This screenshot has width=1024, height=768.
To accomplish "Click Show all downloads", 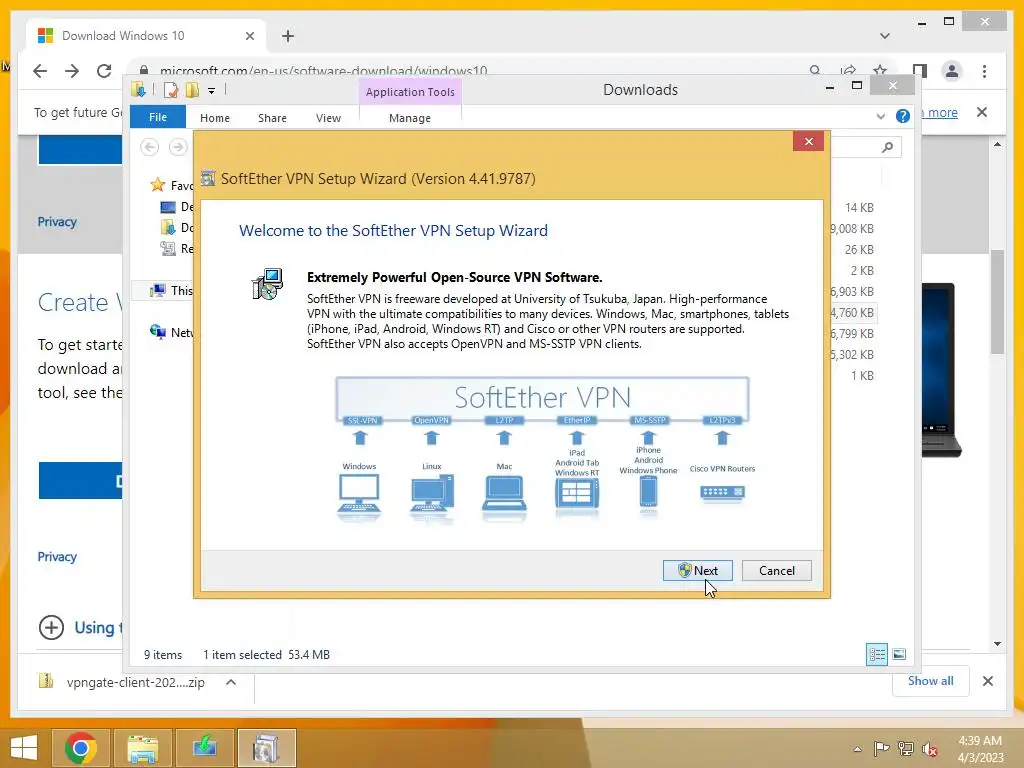I will [931, 681].
